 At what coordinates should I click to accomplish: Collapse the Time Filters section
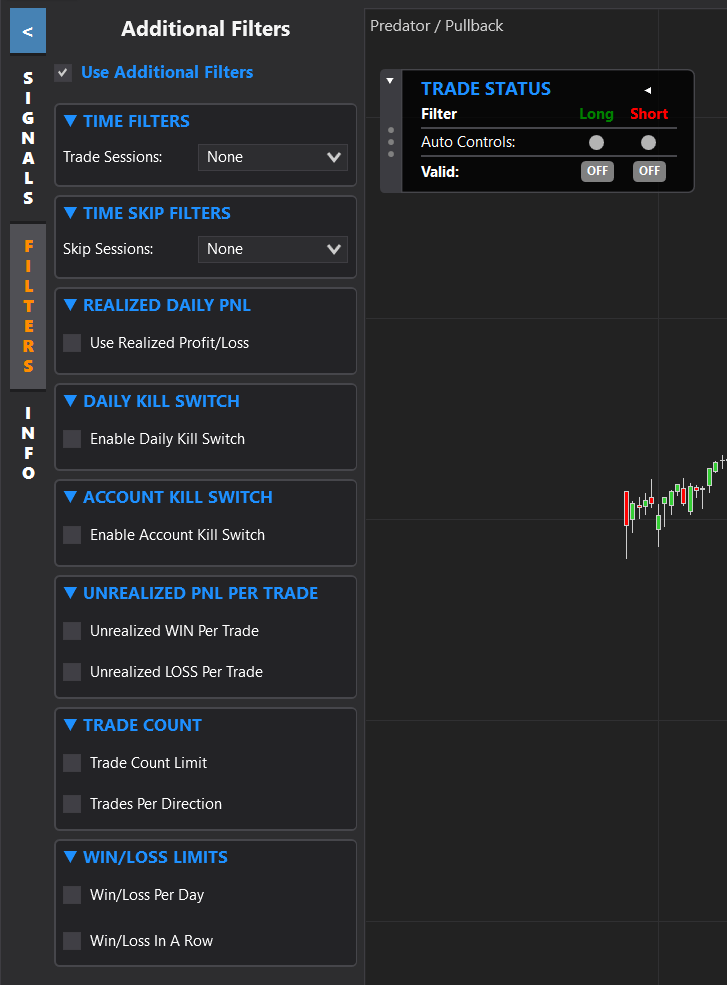[x=70, y=121]
